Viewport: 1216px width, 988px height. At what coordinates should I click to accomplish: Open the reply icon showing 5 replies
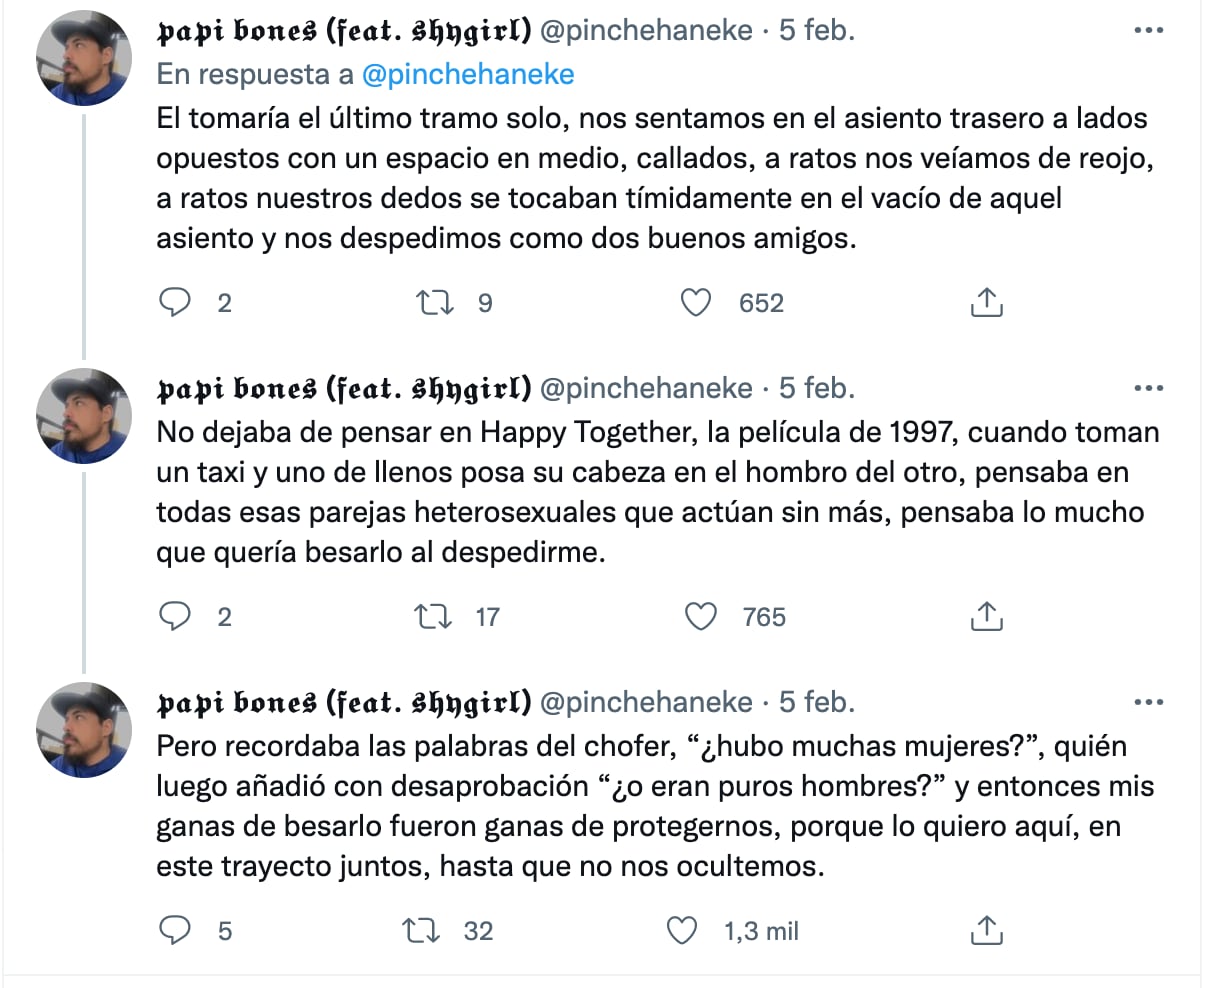175,930
